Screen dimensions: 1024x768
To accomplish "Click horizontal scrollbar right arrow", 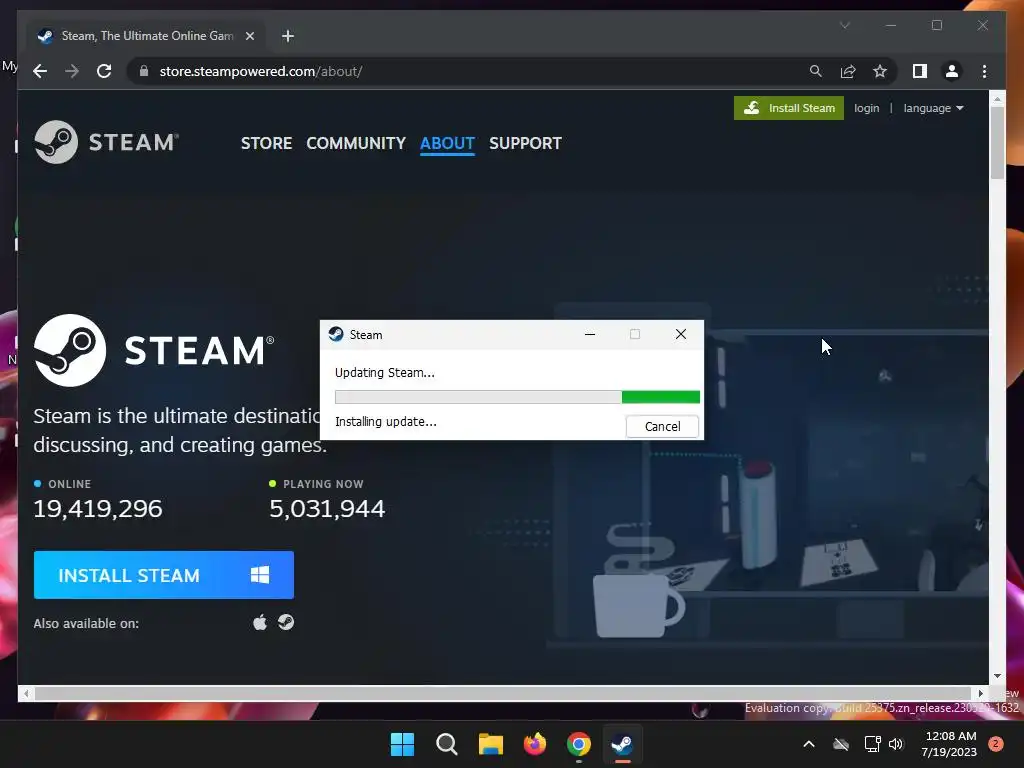I will pyautogui.click(x=980, y=694).
